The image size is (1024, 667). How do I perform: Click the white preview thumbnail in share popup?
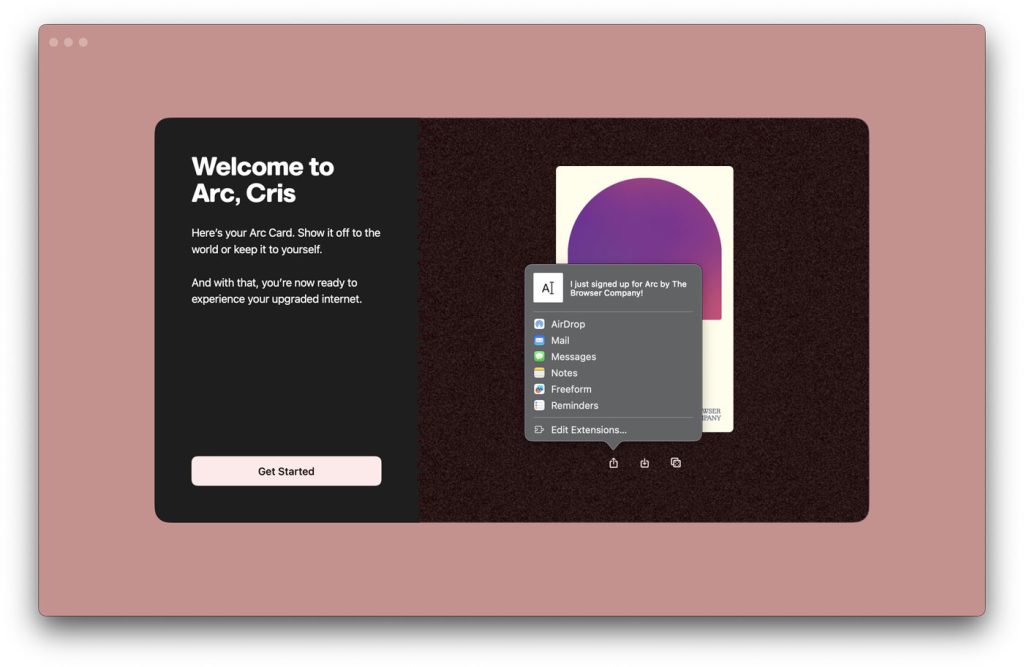[x=548, y=288]
